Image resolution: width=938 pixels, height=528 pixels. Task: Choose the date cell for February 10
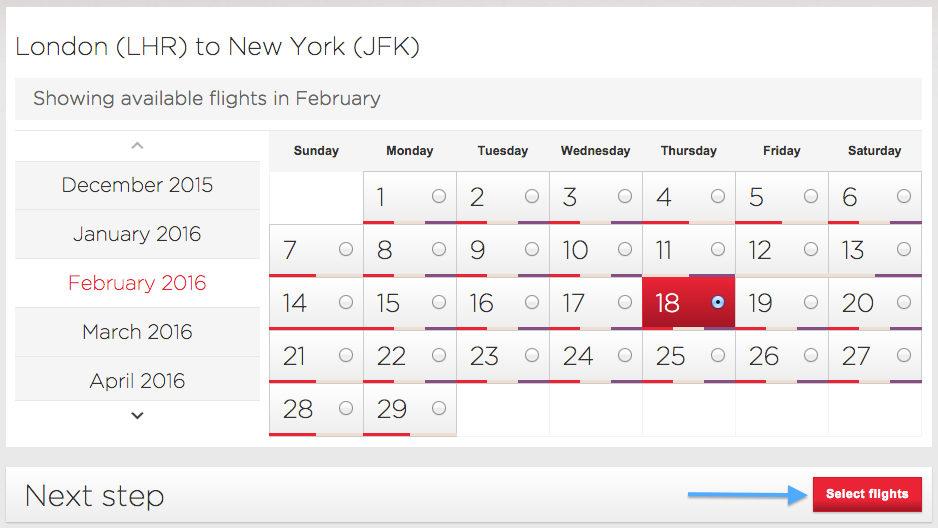click(x=596, y=251)
